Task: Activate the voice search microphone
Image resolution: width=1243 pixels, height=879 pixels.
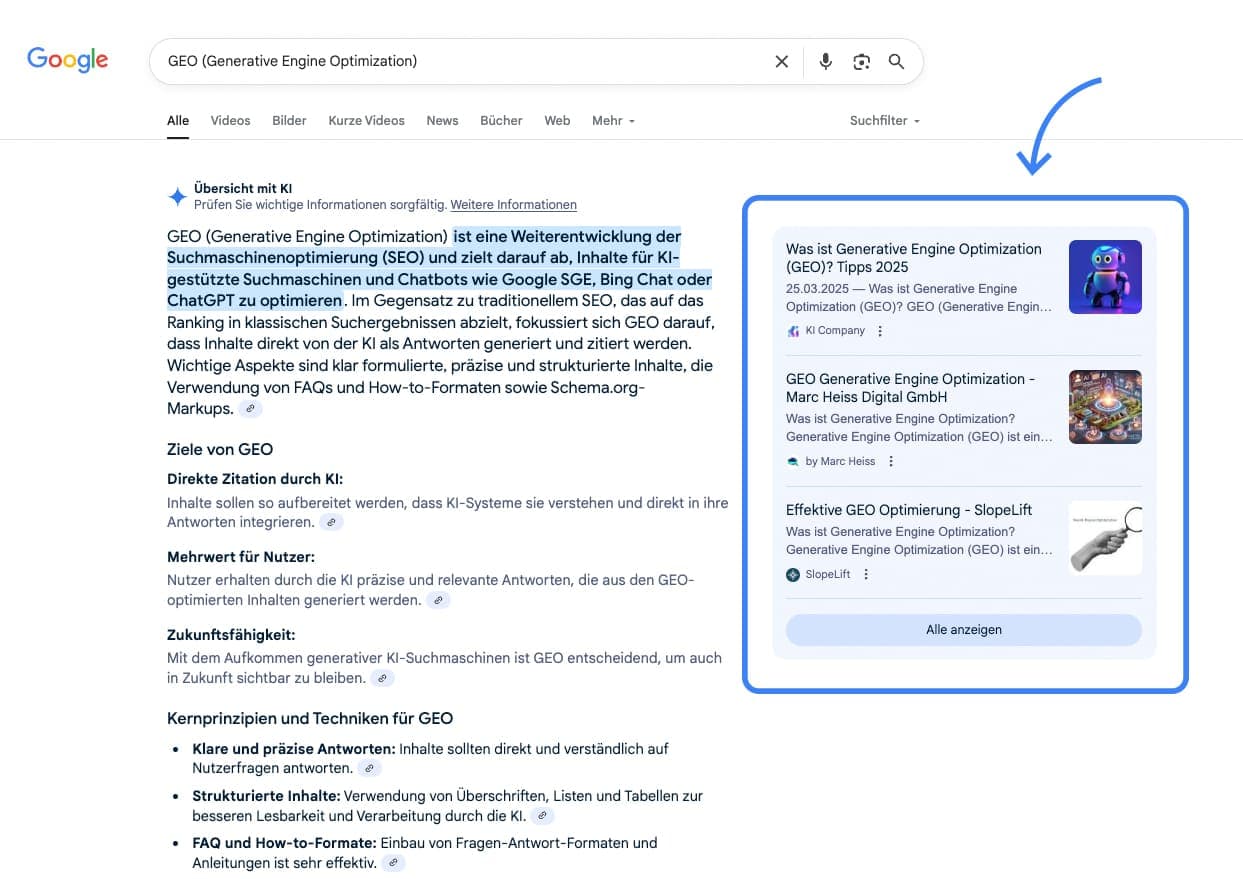Action: pos(826,61)
